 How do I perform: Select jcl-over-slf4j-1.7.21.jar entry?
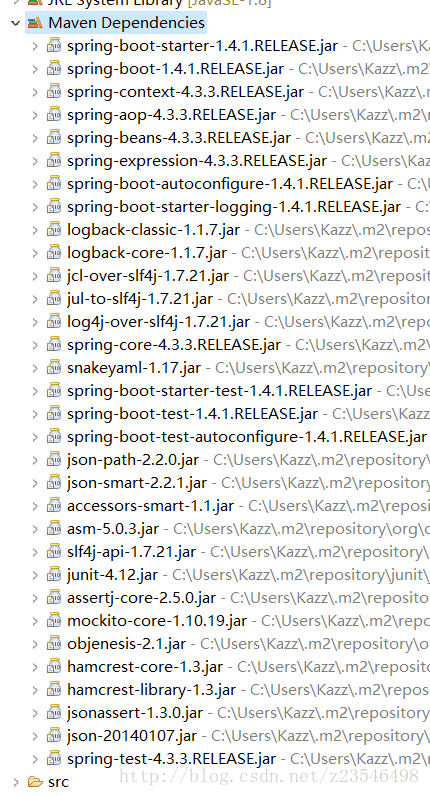(148, 276)
